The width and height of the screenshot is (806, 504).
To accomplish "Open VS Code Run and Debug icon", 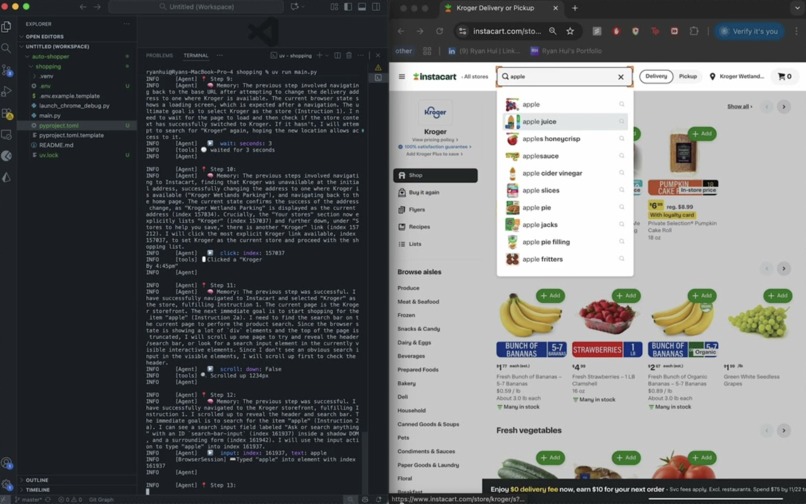I will 7,92.
